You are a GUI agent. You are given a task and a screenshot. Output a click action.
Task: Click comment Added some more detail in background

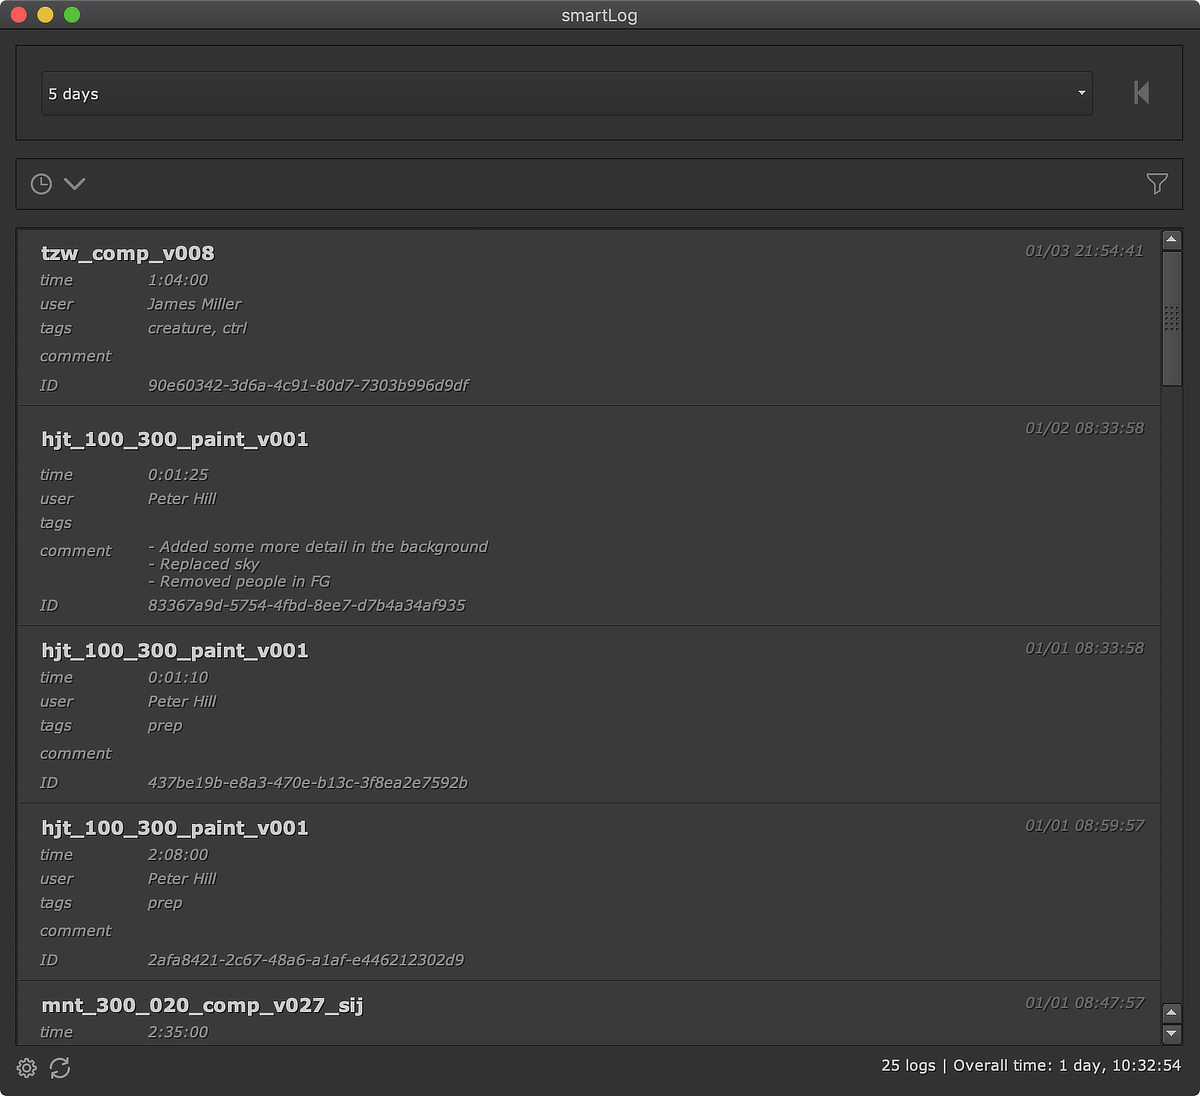(318, 547)
